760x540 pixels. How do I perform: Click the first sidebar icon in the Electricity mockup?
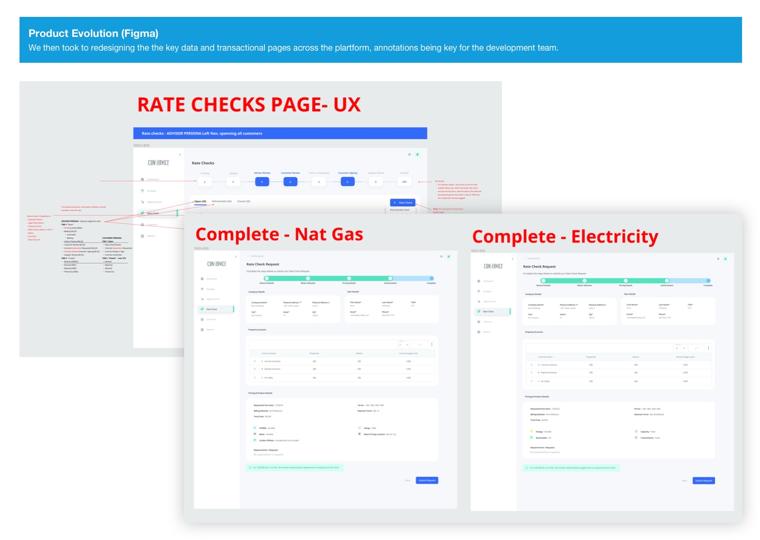[x=479, y=281]
